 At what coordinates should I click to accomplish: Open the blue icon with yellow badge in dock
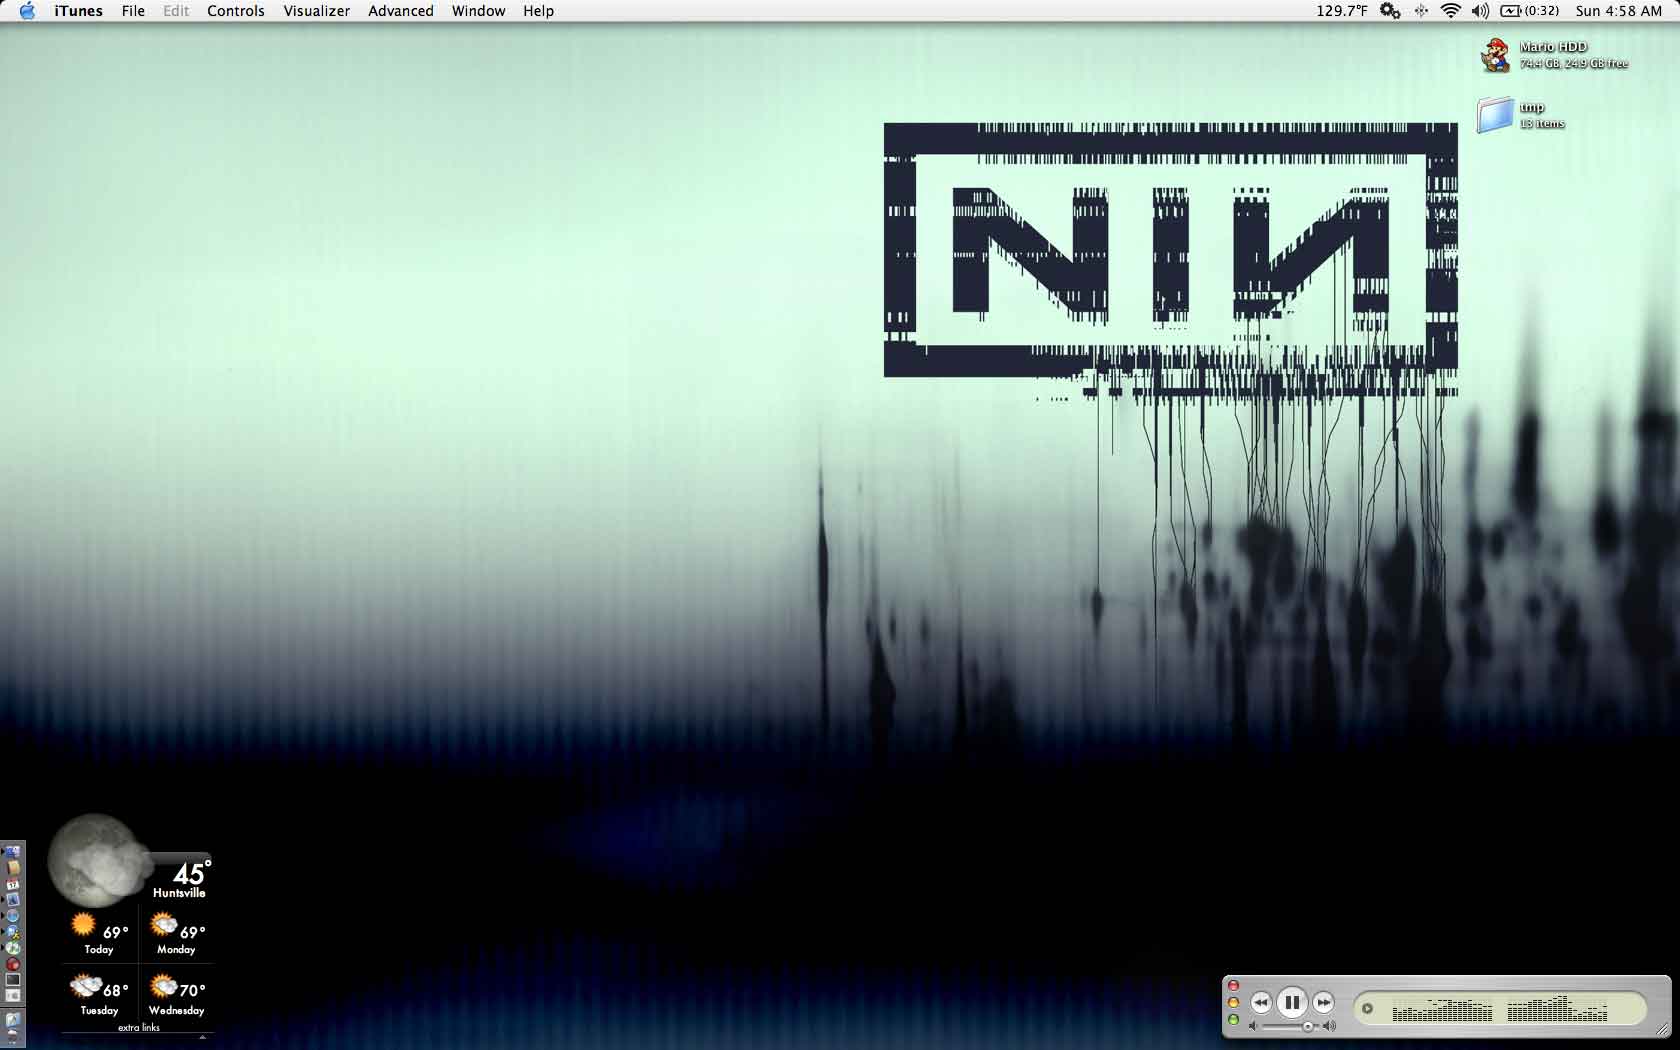point(13,932)
